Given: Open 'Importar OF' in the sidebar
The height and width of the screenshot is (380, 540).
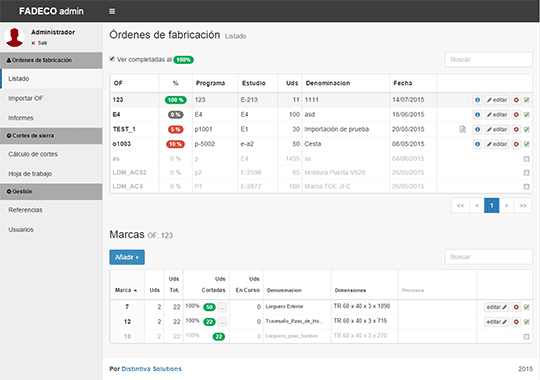Looking at the screenshot, I should 51,98.
